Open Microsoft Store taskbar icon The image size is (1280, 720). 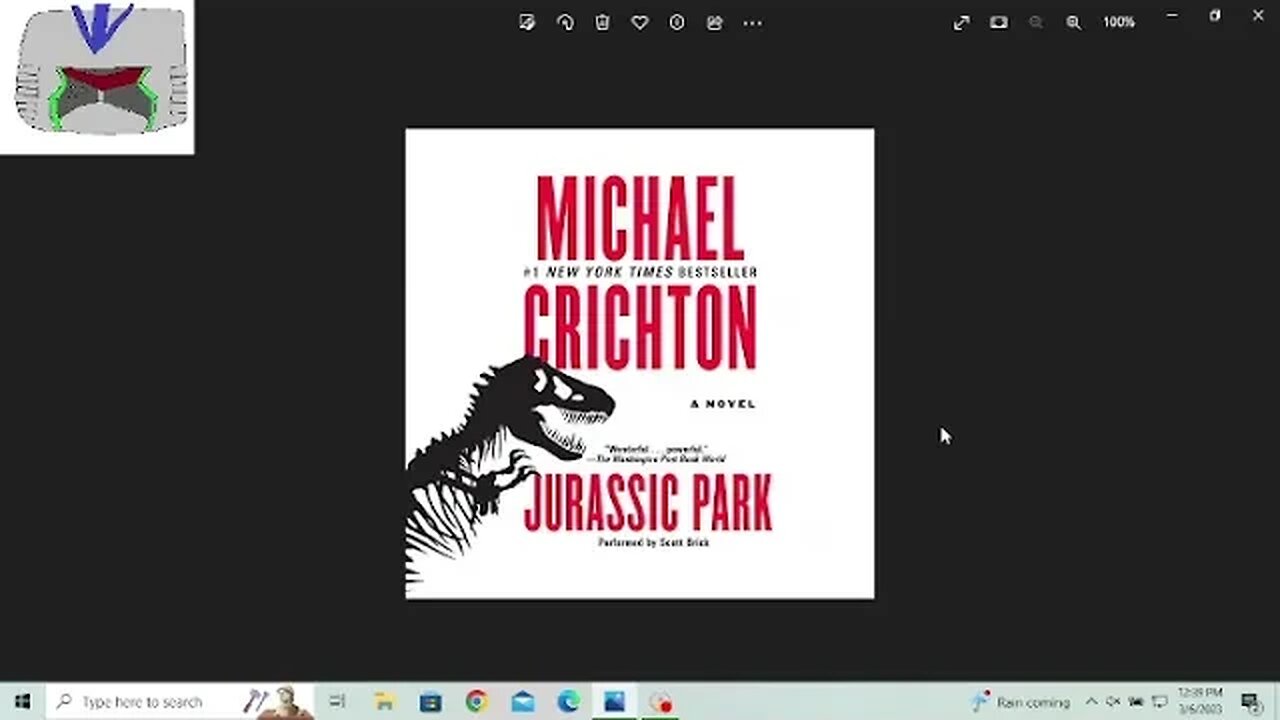click(430, 702)
